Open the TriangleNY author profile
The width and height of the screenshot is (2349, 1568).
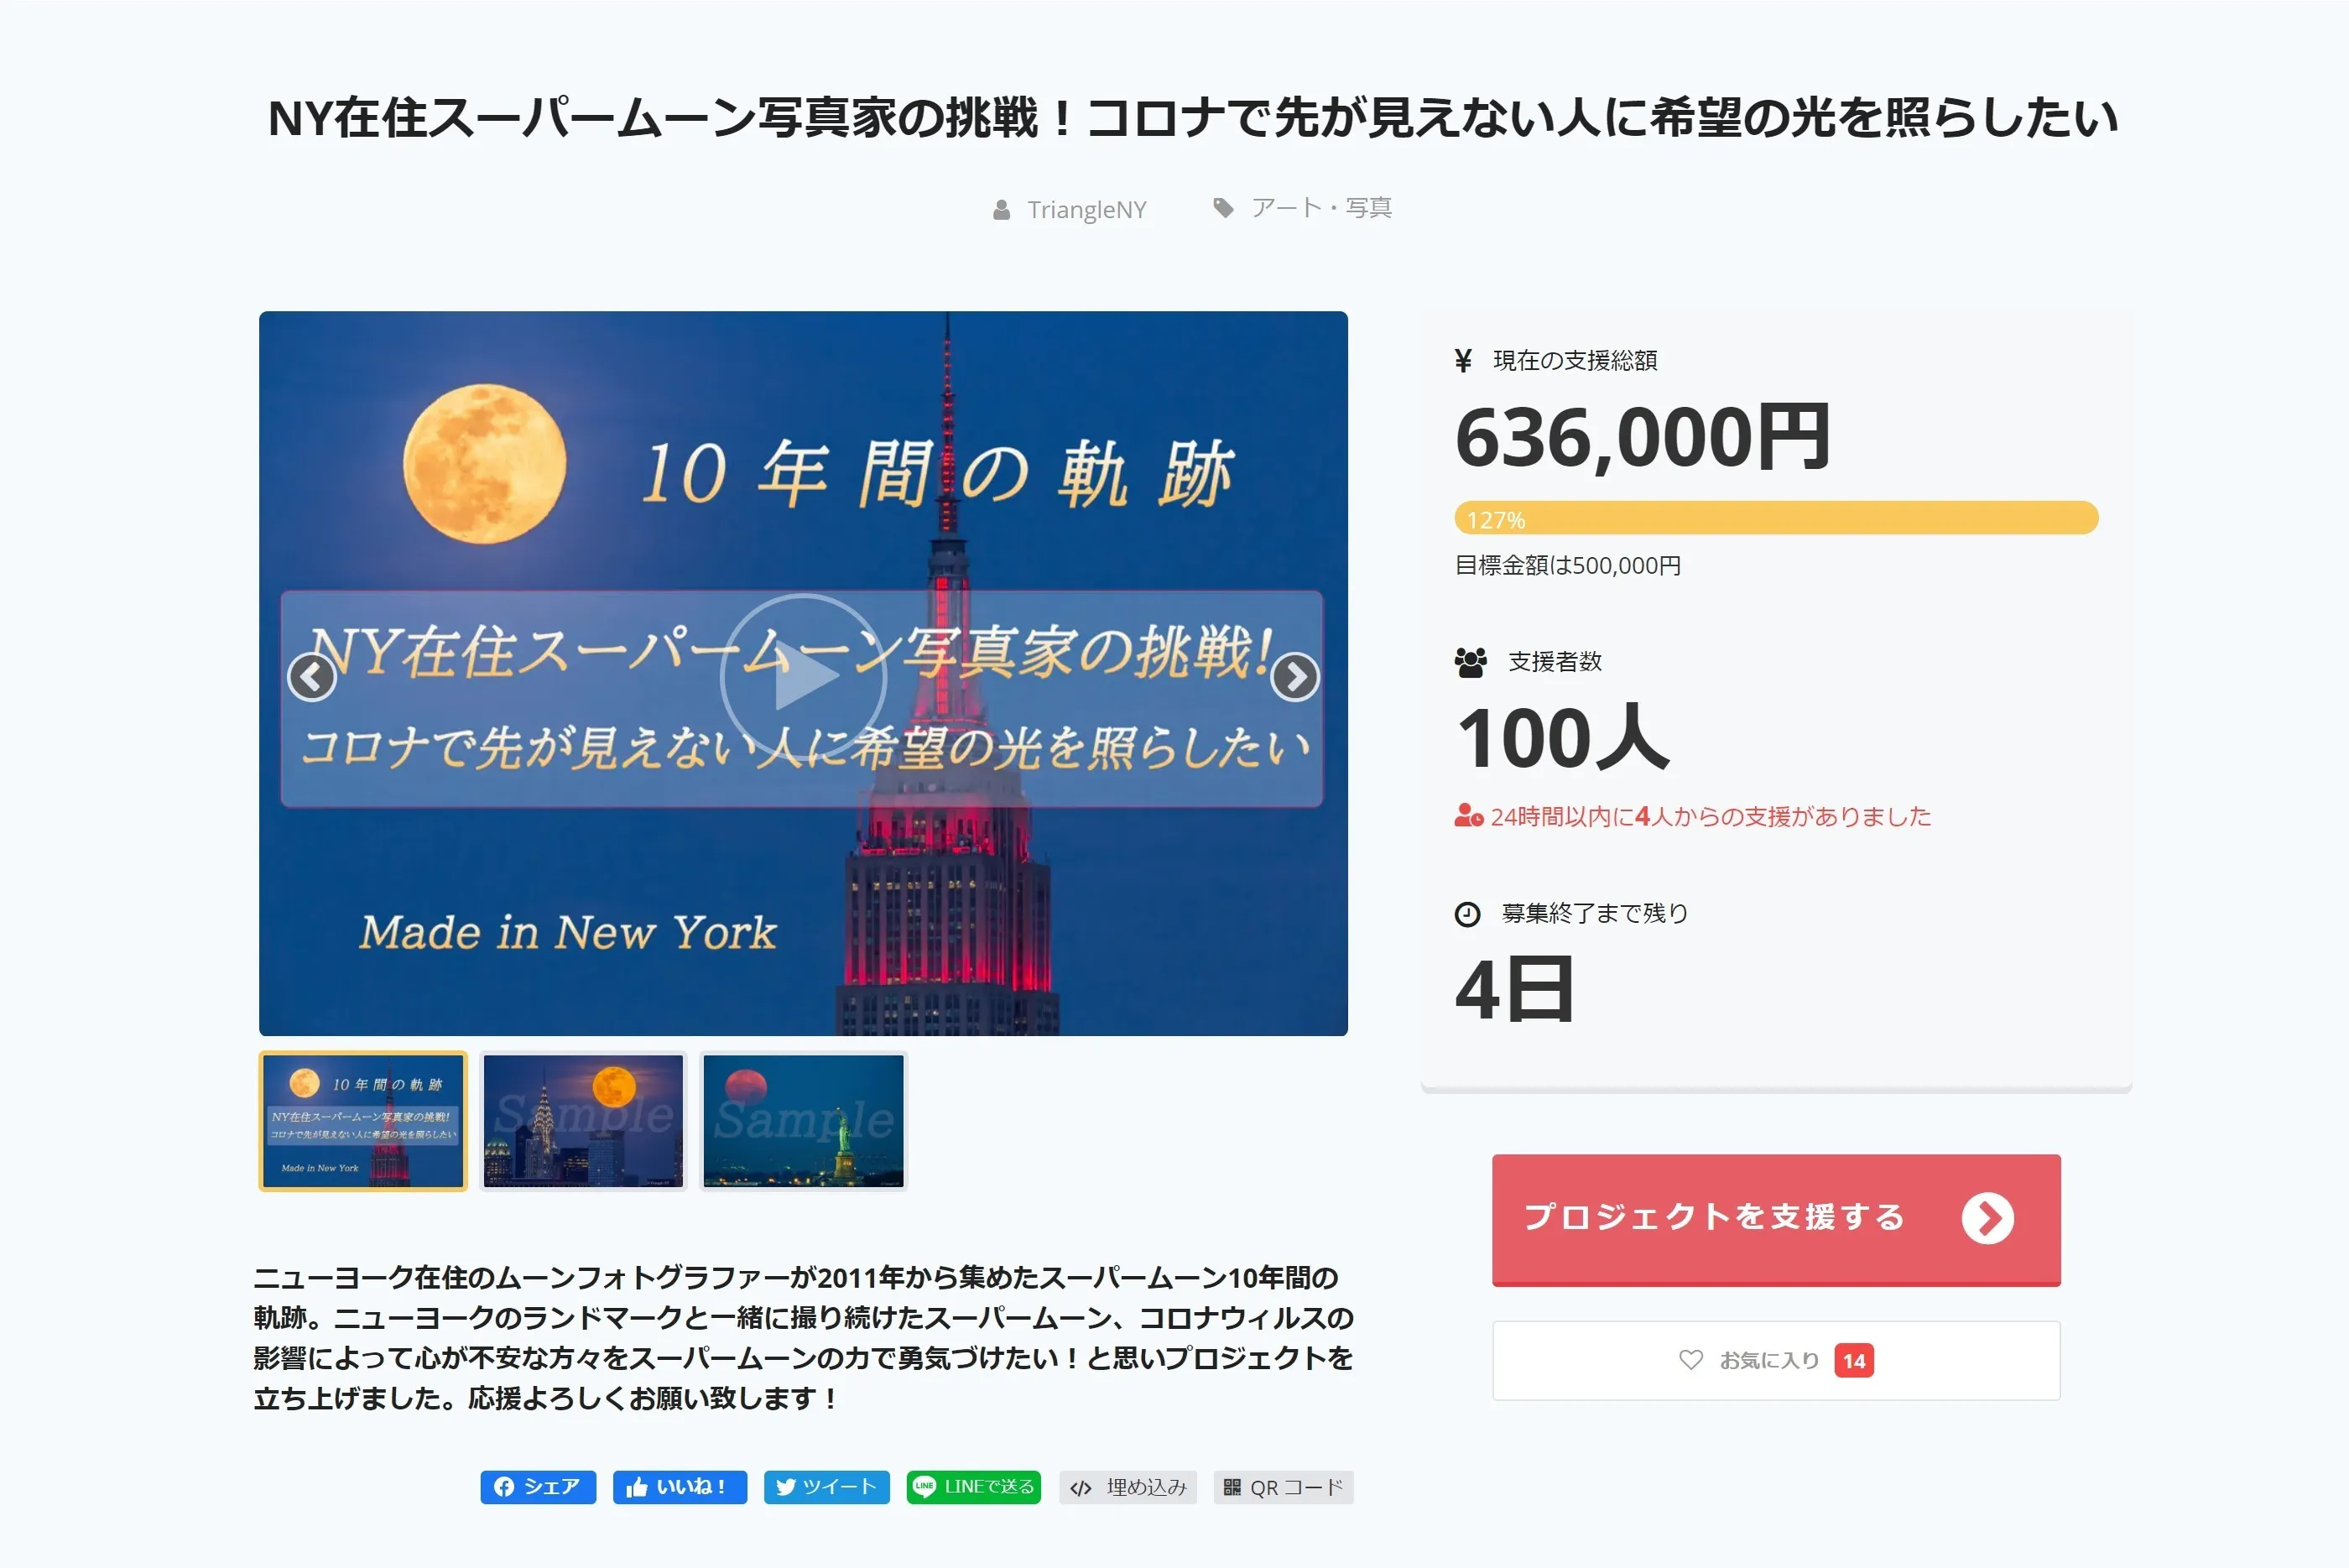(x=1086, y=210)
